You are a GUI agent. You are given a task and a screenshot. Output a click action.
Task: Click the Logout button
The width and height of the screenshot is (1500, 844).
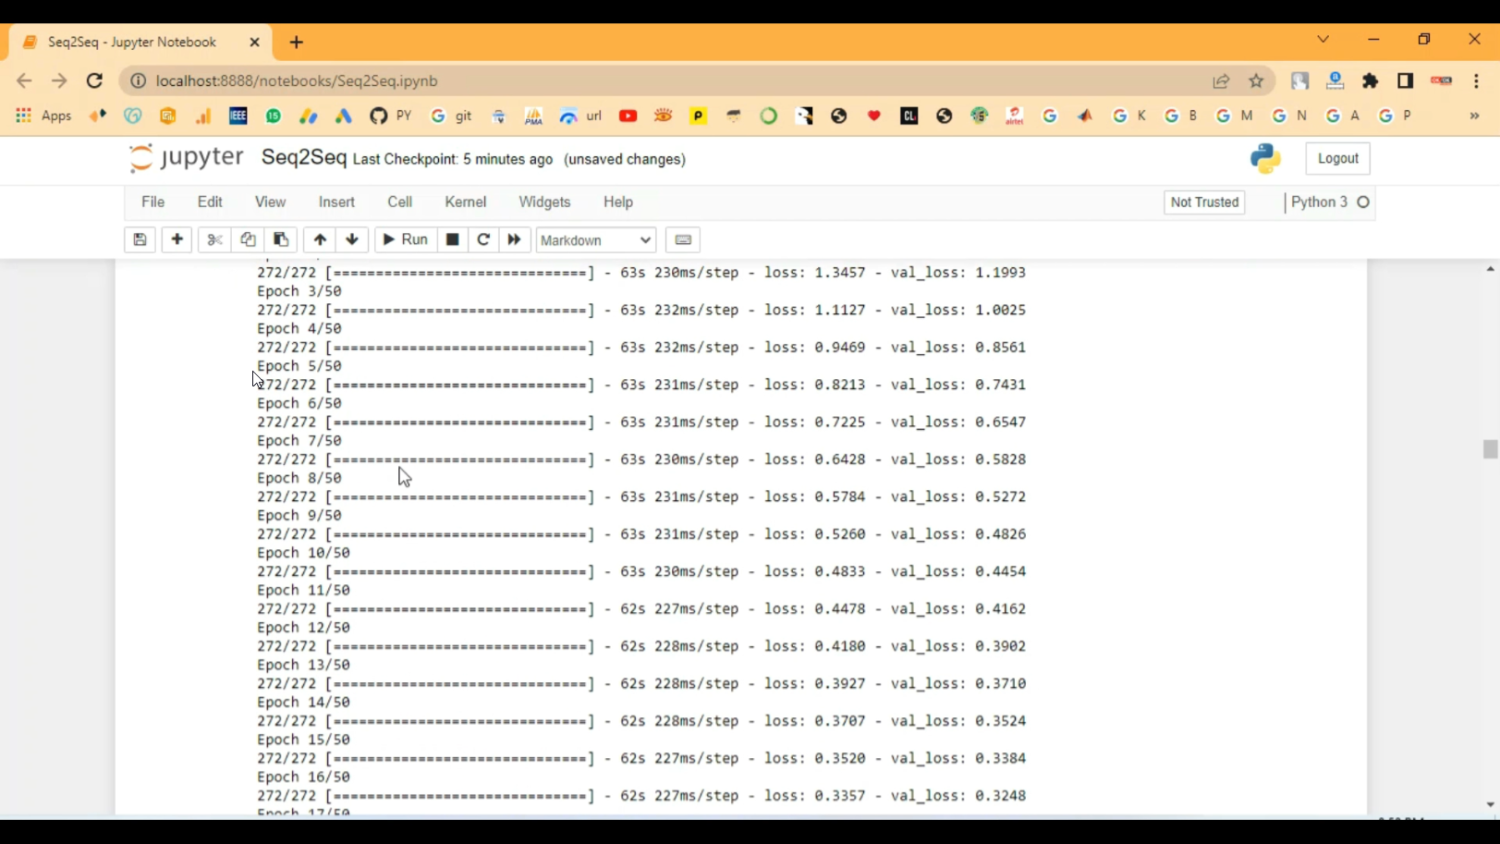pyautogui.click(x=1337, y=158)
